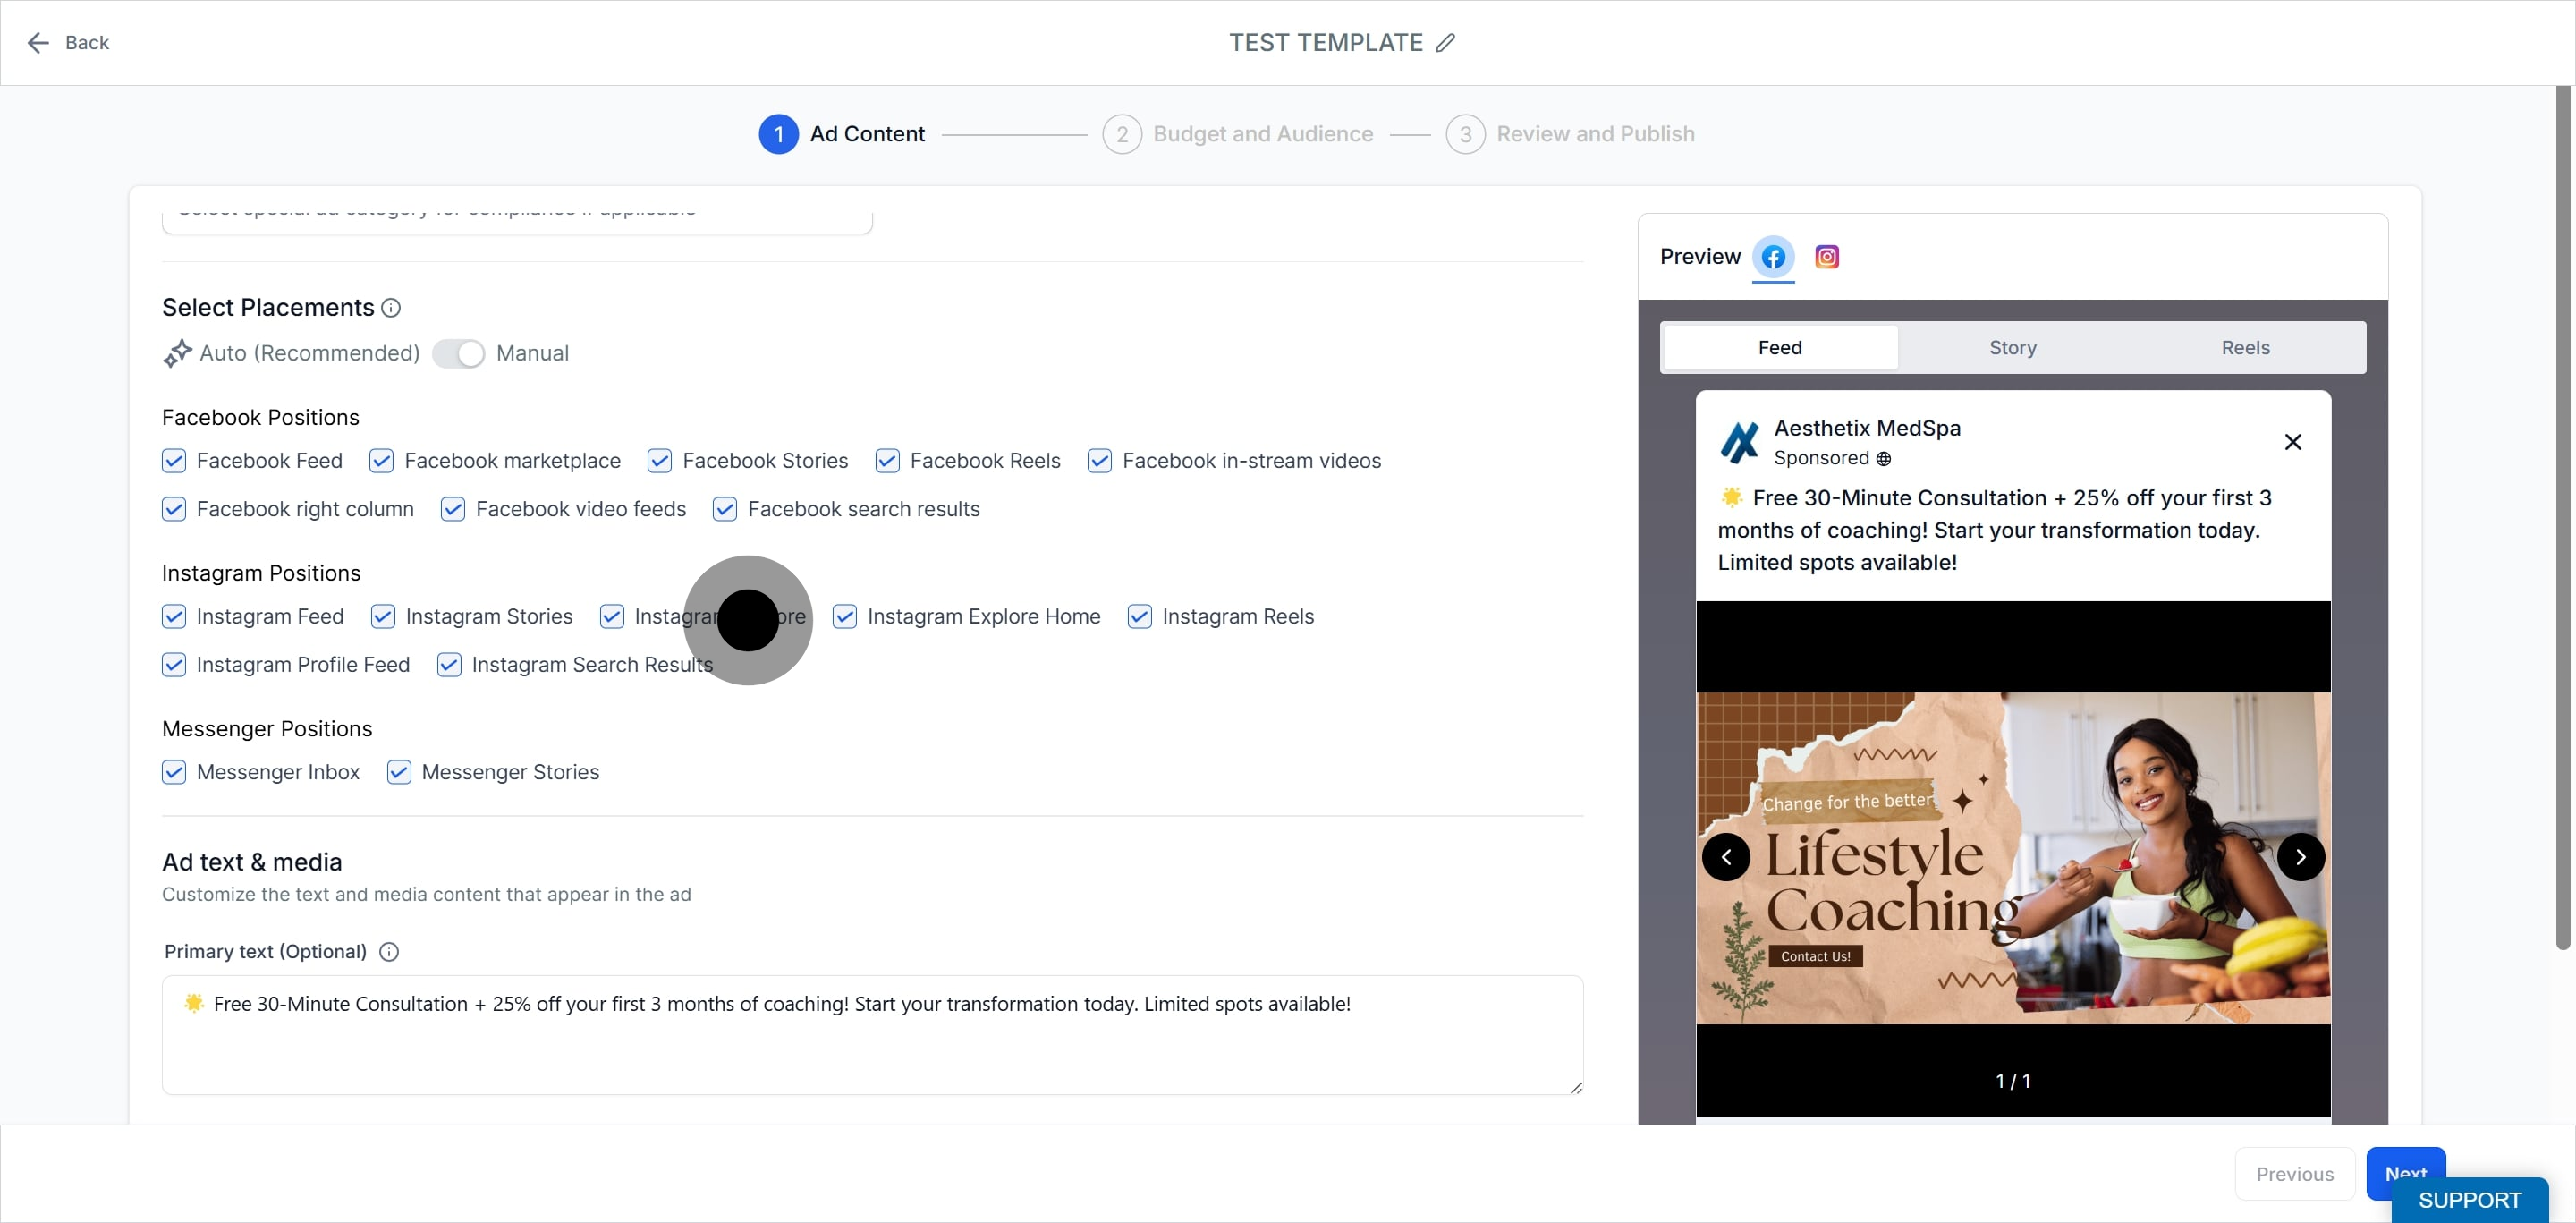Screen dimensions: 2576x1223
Task: Open the special ad category dropdown
Action: point(517,220)
